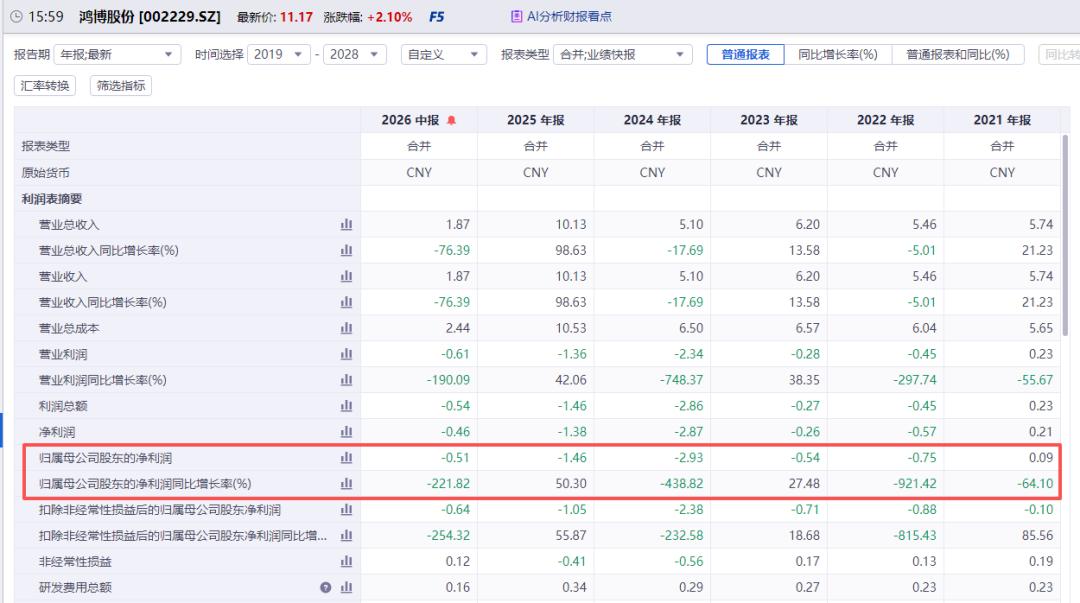Click the 筛选指标 button
The height and width of the screenshot is (603, 1080).
pos(121,85)
